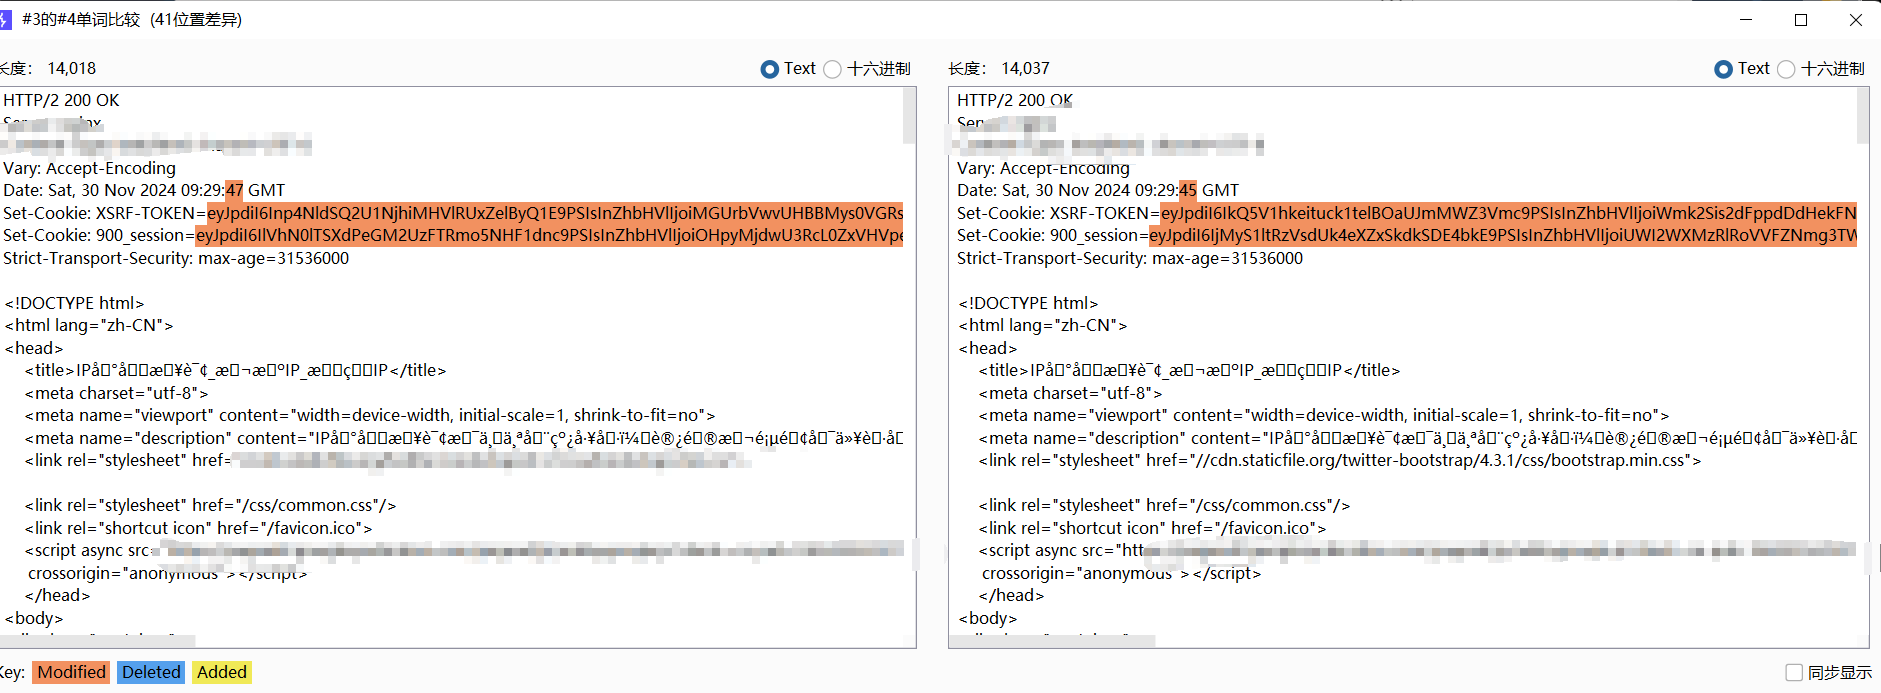The image size is (1881, 693).
Task: Click highlighted seconds '45' in right Date header
Action: click(x=1188, y=190)
